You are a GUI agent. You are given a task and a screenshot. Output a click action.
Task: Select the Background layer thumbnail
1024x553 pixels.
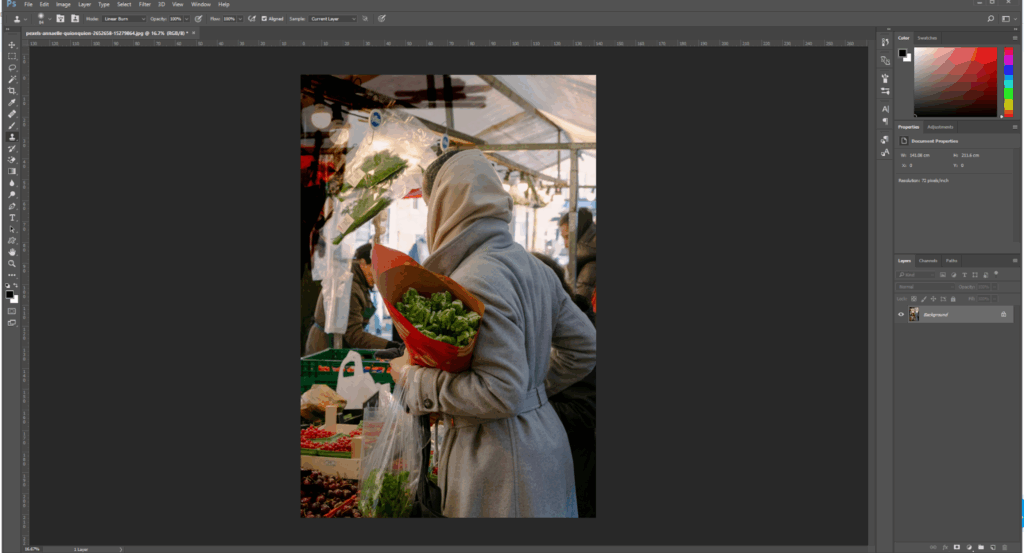[914, 315]
